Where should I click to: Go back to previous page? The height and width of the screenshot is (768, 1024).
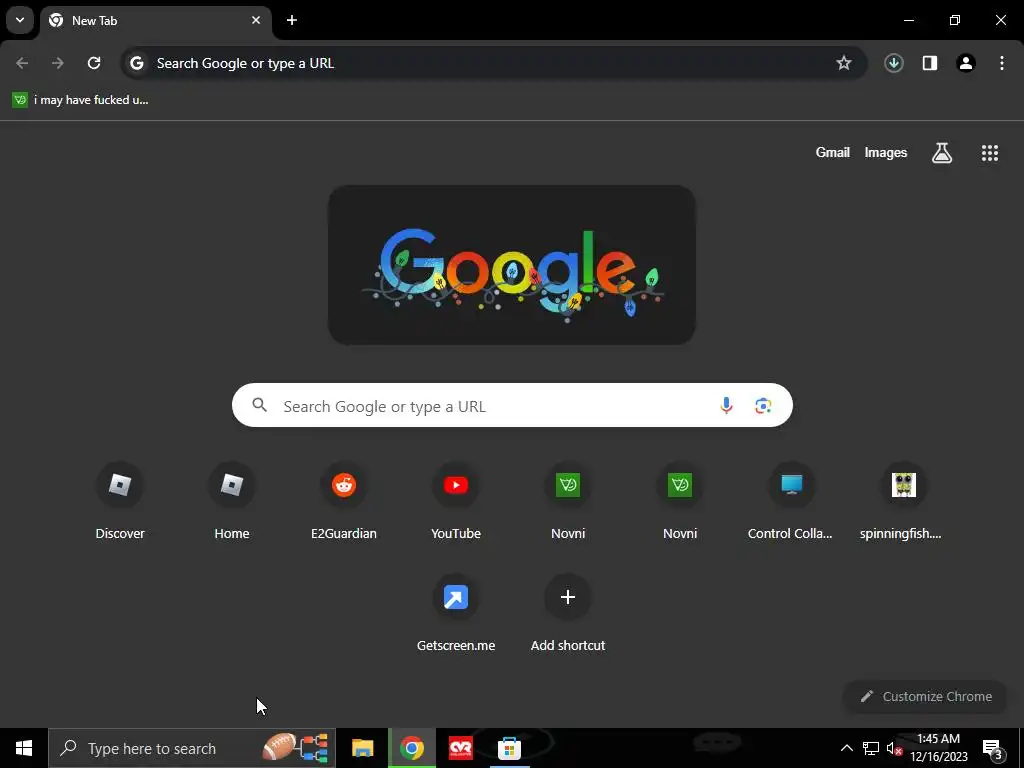pyautogui.click(x=22, y=63)
